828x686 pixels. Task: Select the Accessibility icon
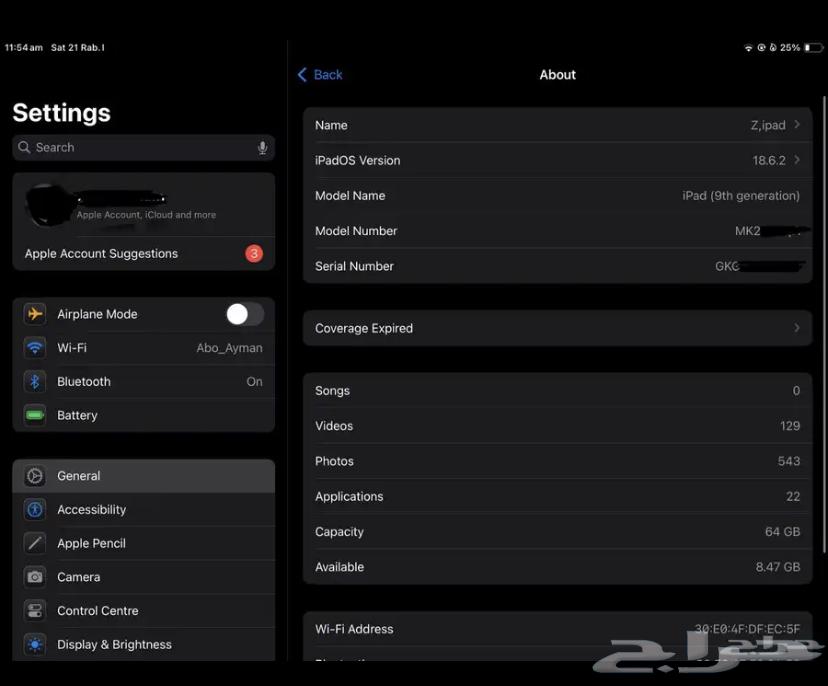click(35, 510)
